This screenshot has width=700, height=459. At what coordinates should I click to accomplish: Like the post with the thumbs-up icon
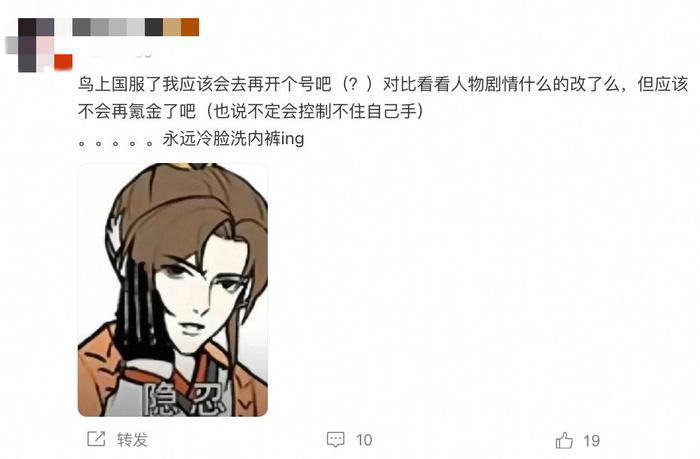(564, 440)
